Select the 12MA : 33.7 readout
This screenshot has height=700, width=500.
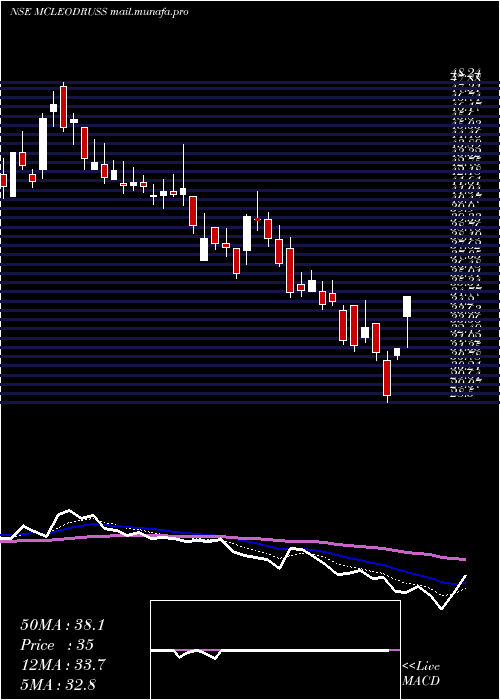[x=63, y=665]
